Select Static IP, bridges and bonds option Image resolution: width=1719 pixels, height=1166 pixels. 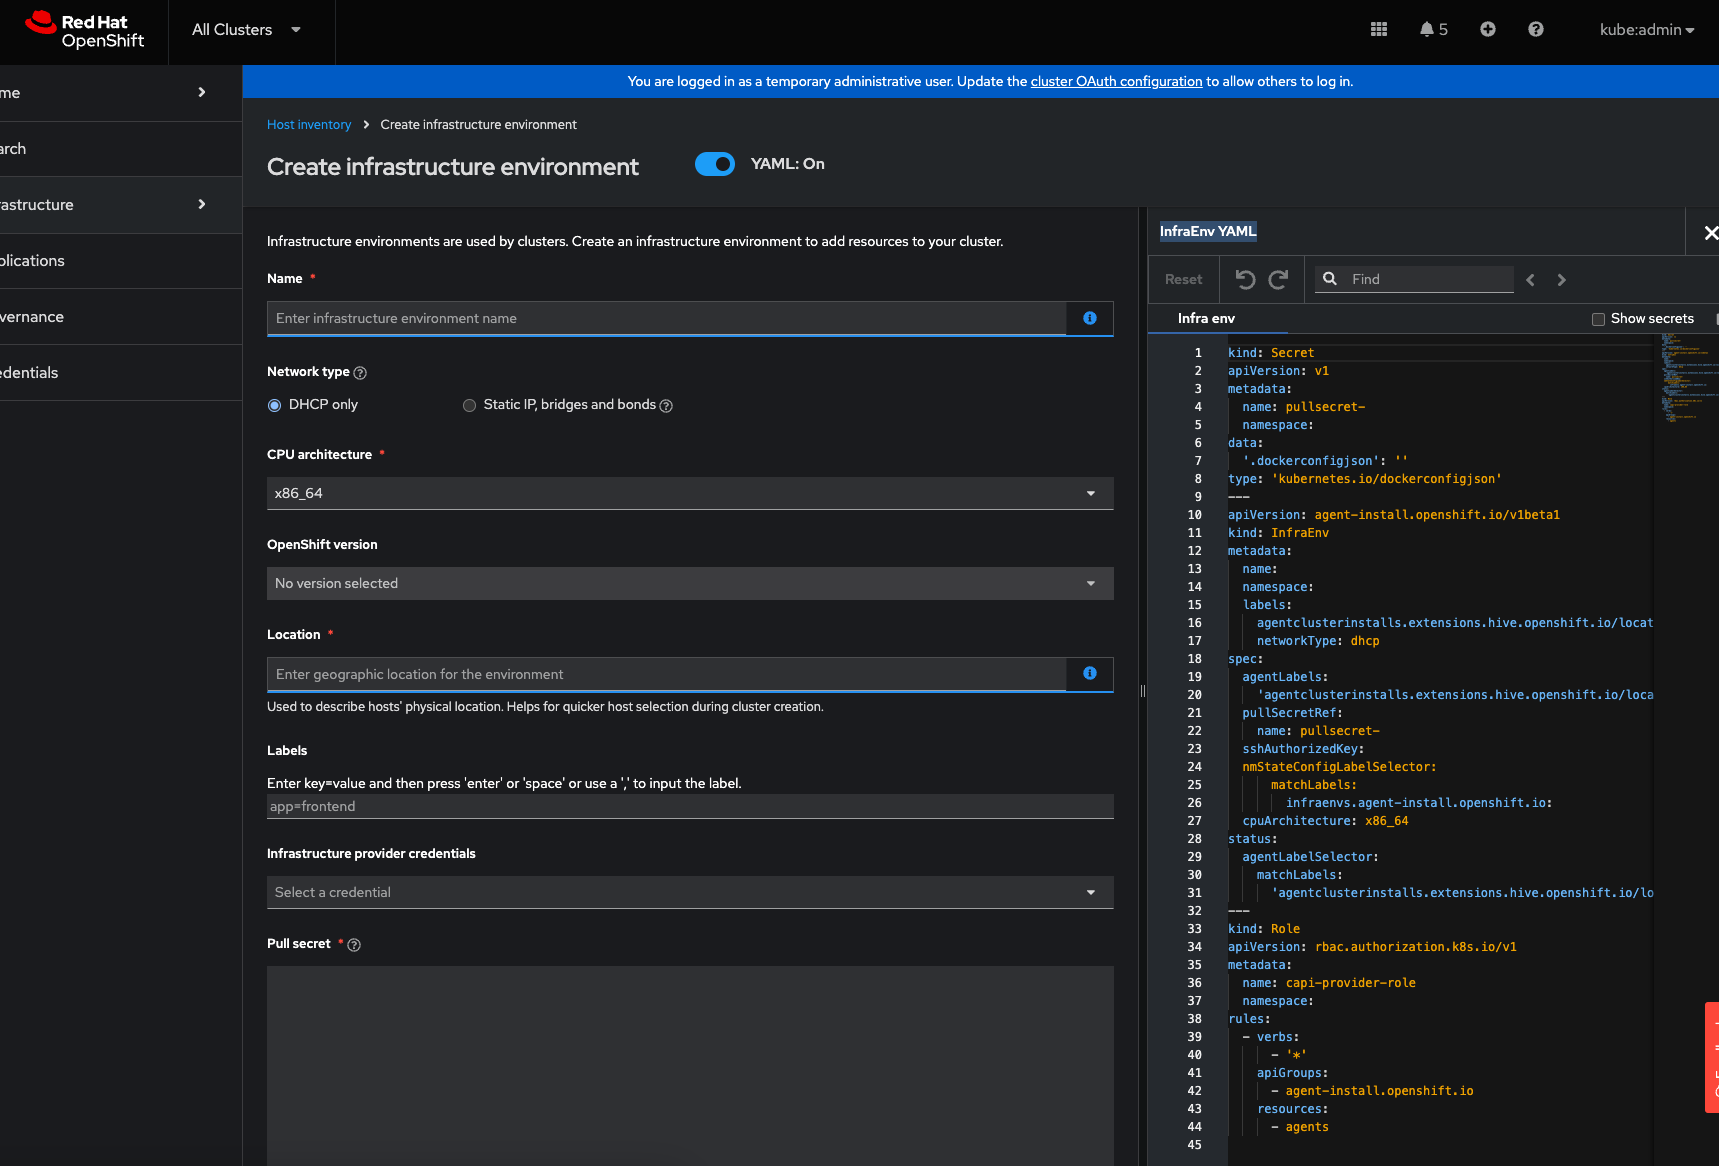click(469, 405)
